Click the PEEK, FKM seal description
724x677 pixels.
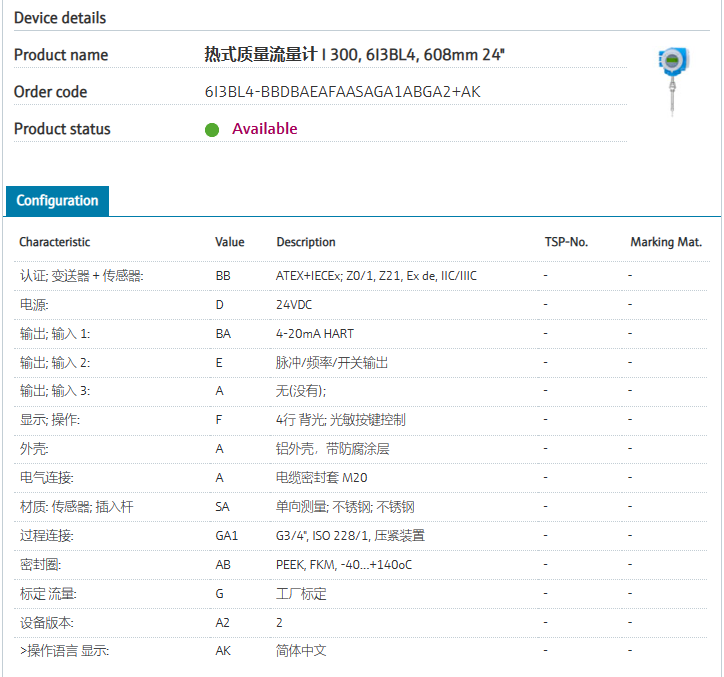[x=343, y=565]
